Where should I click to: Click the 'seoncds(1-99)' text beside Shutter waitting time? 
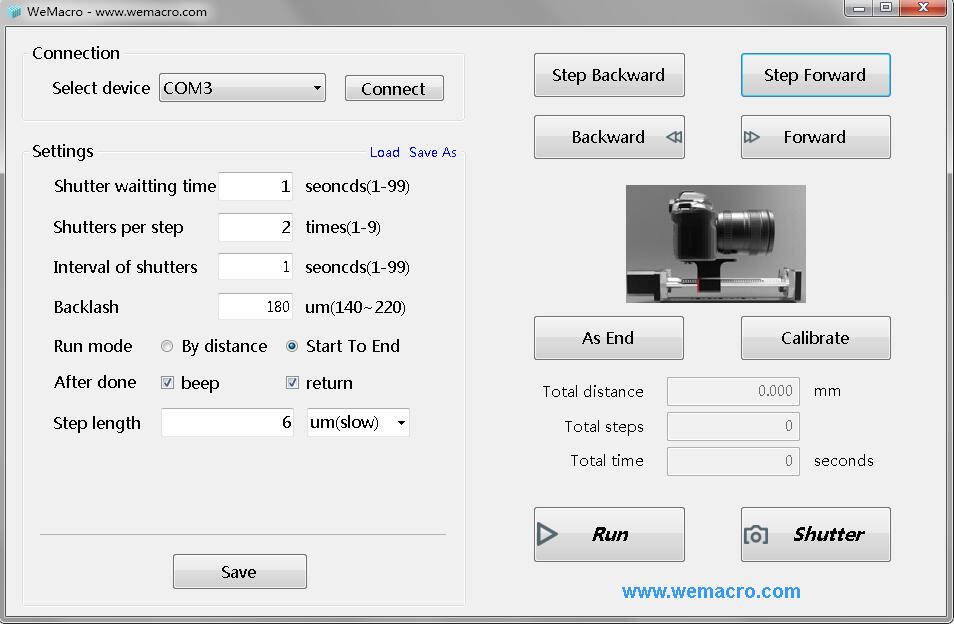pos(357,186)
